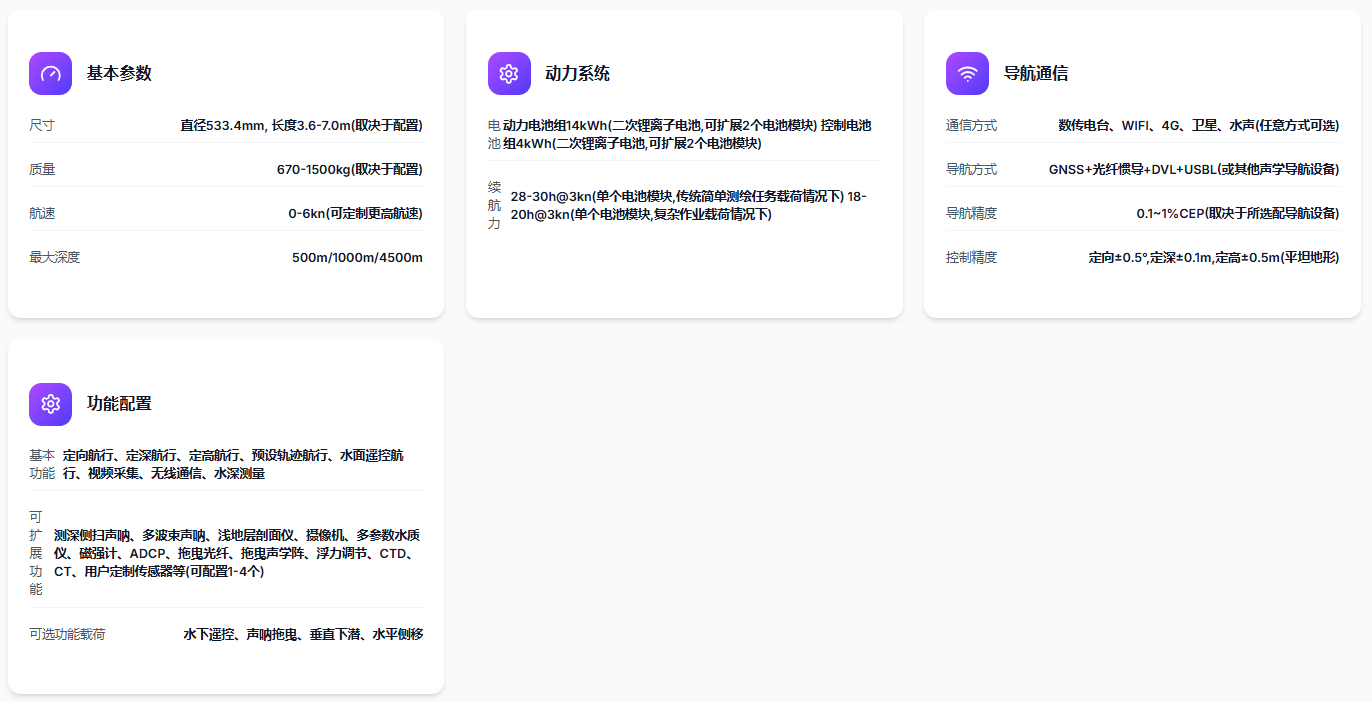Select the 导航通信 card heading
Screen dimensions: 1372x702
click(1035, 73)
